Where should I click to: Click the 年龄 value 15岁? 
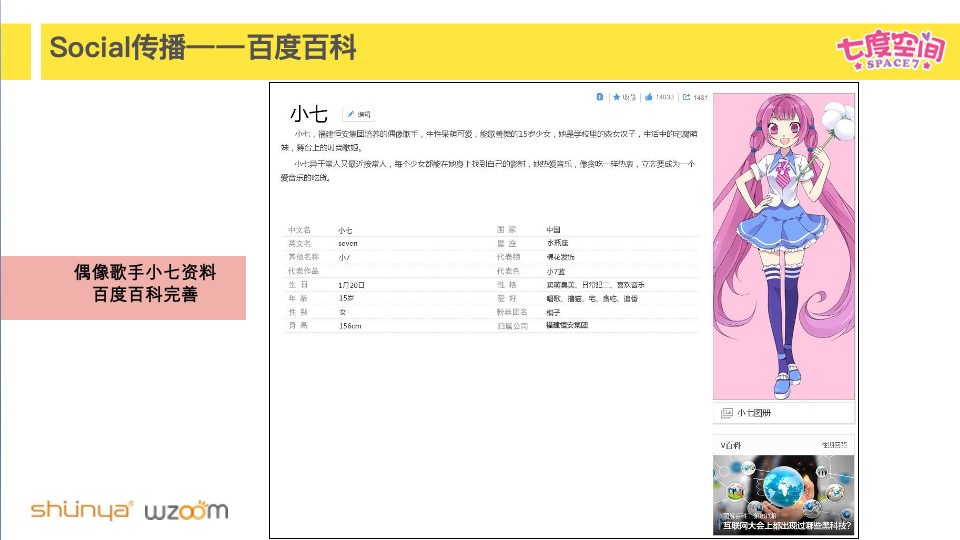click(x=347, y=298)
